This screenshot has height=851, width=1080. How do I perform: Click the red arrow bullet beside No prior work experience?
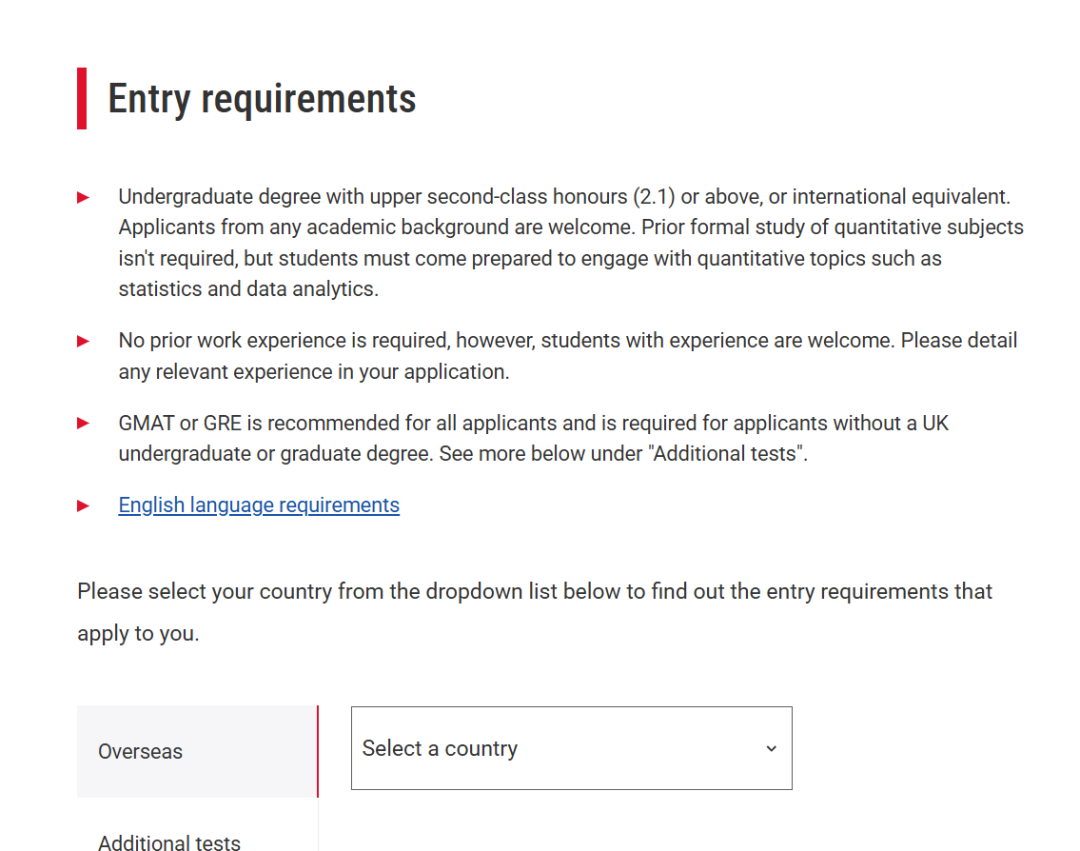click(x=84, y=341)
